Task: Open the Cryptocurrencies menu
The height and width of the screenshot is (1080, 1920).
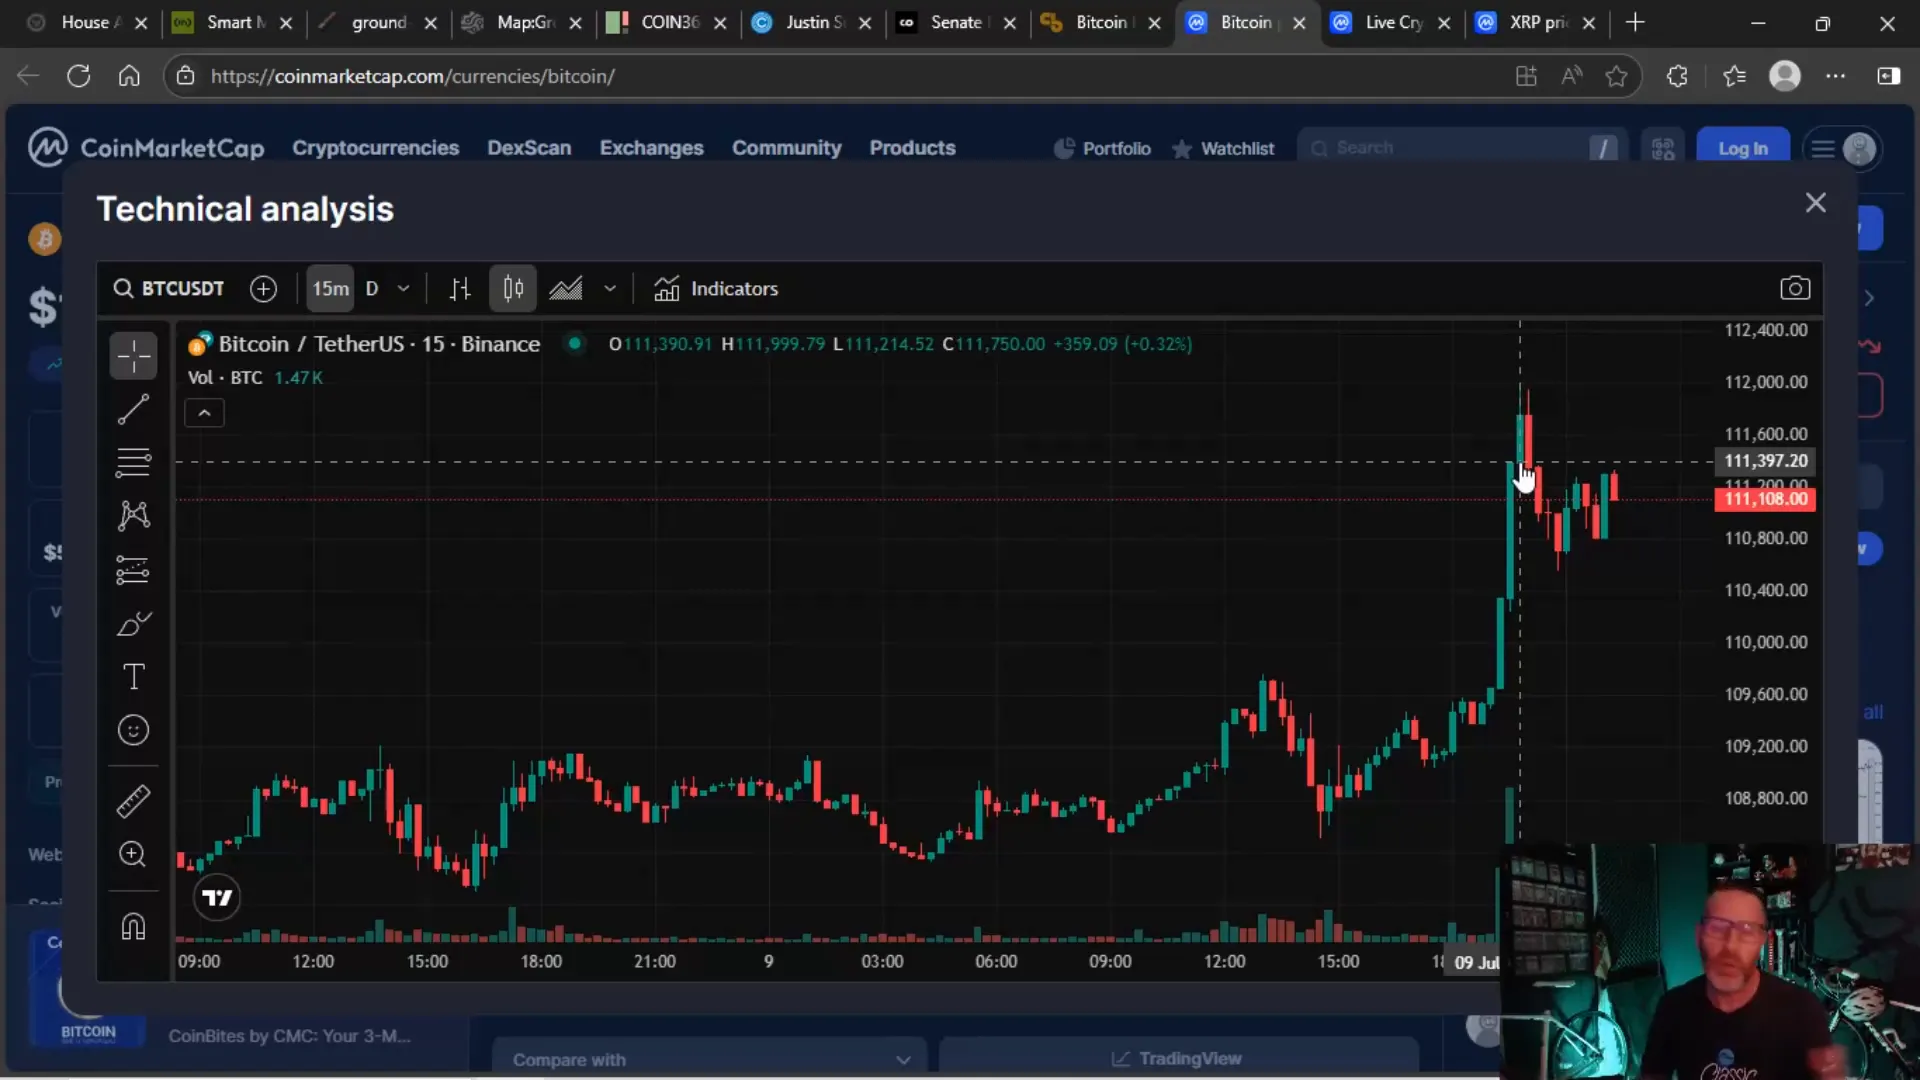Action: point(376,148)
